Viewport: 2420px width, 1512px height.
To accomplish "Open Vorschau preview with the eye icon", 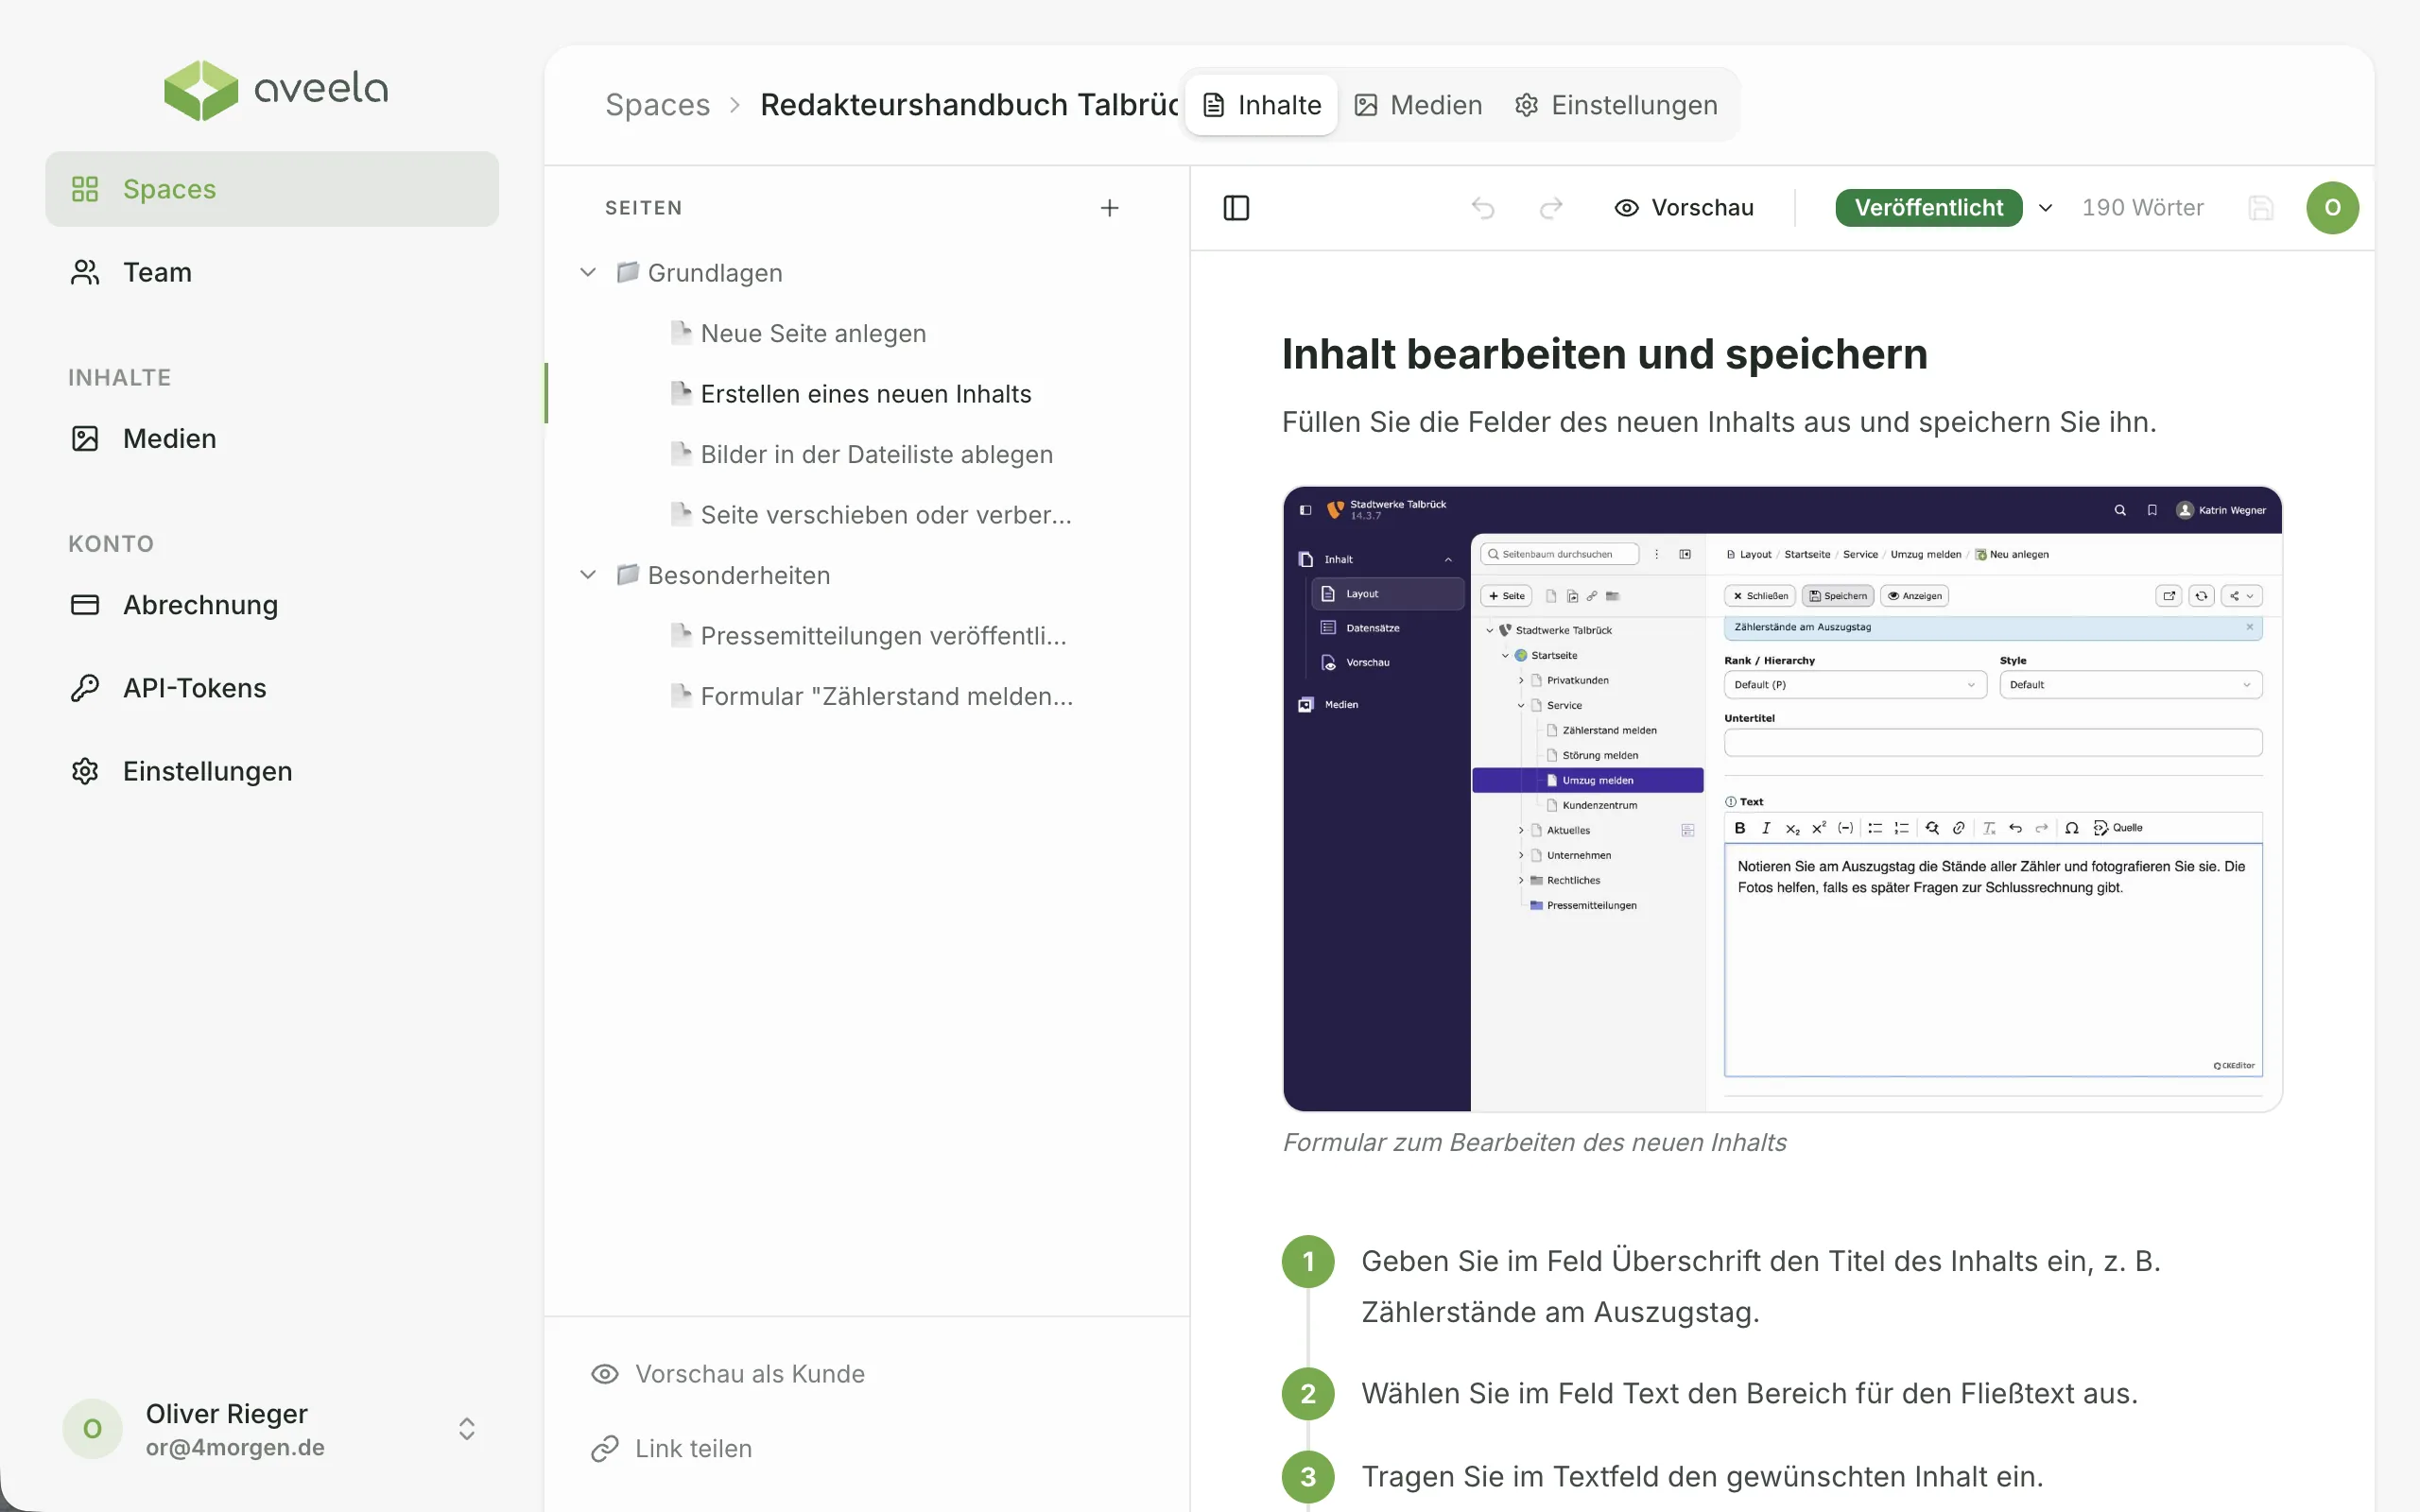I will tap(1683, 208).
